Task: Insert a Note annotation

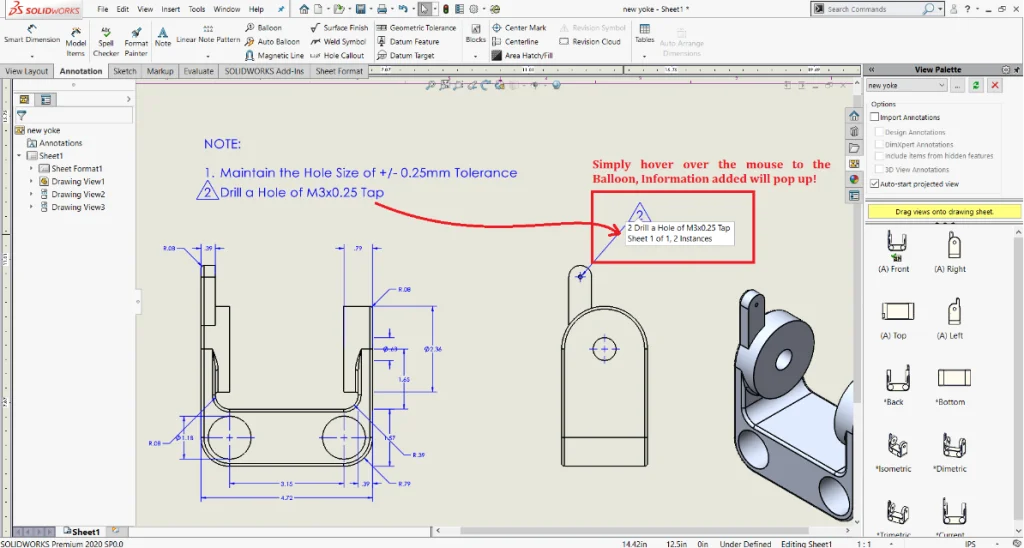Action: tap(162, 36)
